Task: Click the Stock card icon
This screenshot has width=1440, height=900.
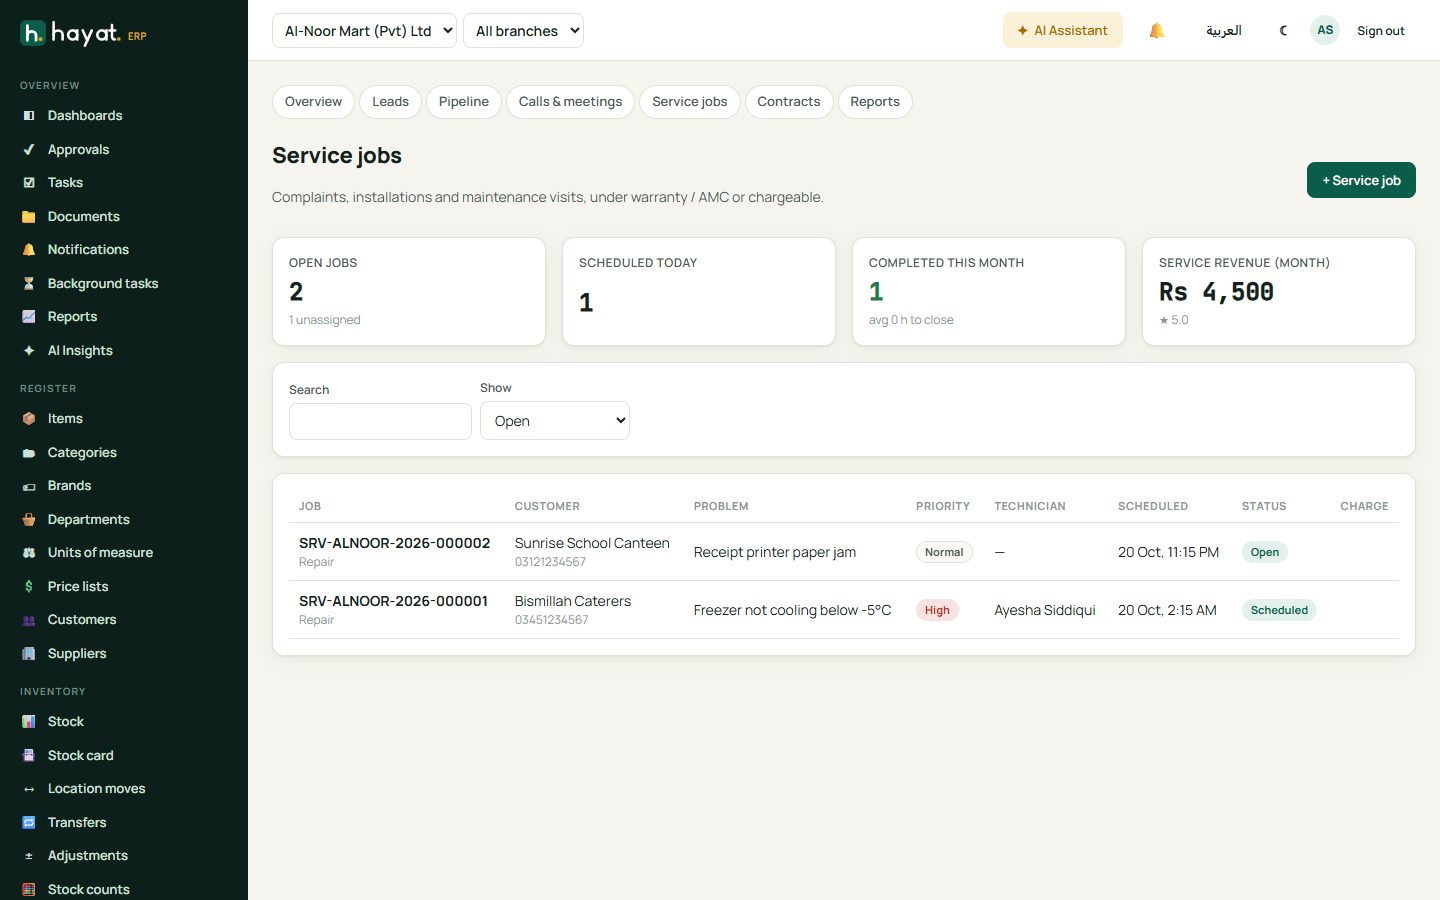Action: 29,756
